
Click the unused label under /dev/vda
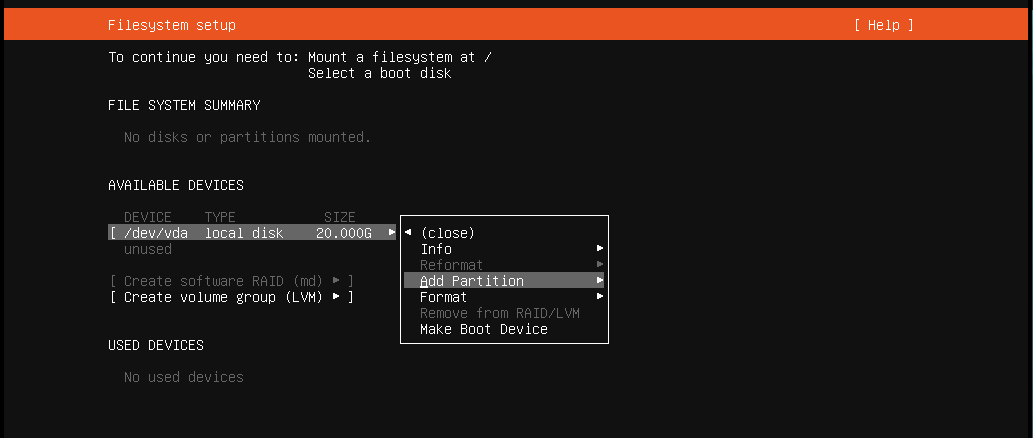(148, 249)
